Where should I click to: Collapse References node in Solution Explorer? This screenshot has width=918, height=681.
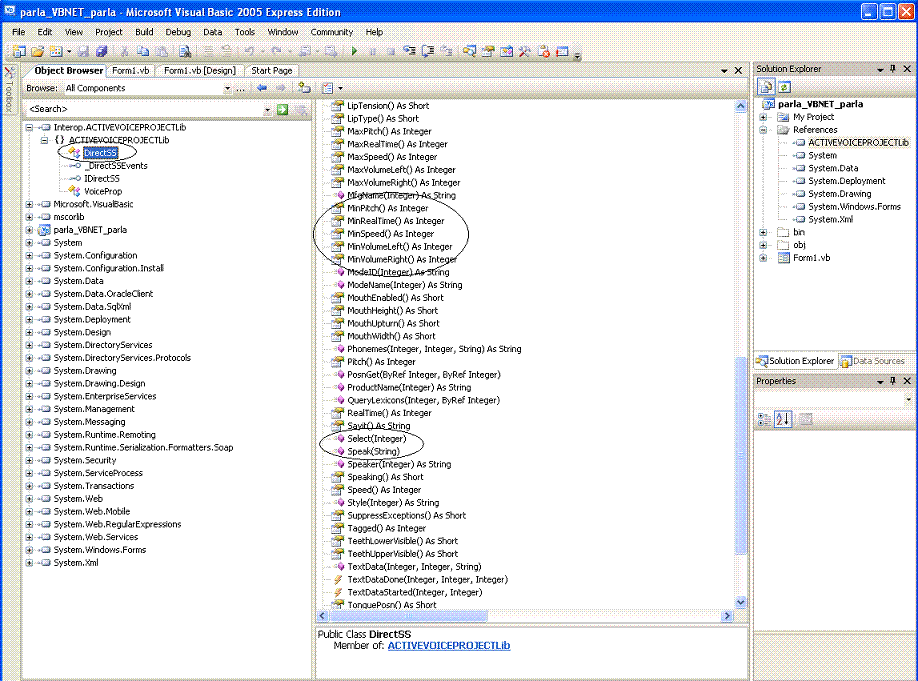(763, 130)
